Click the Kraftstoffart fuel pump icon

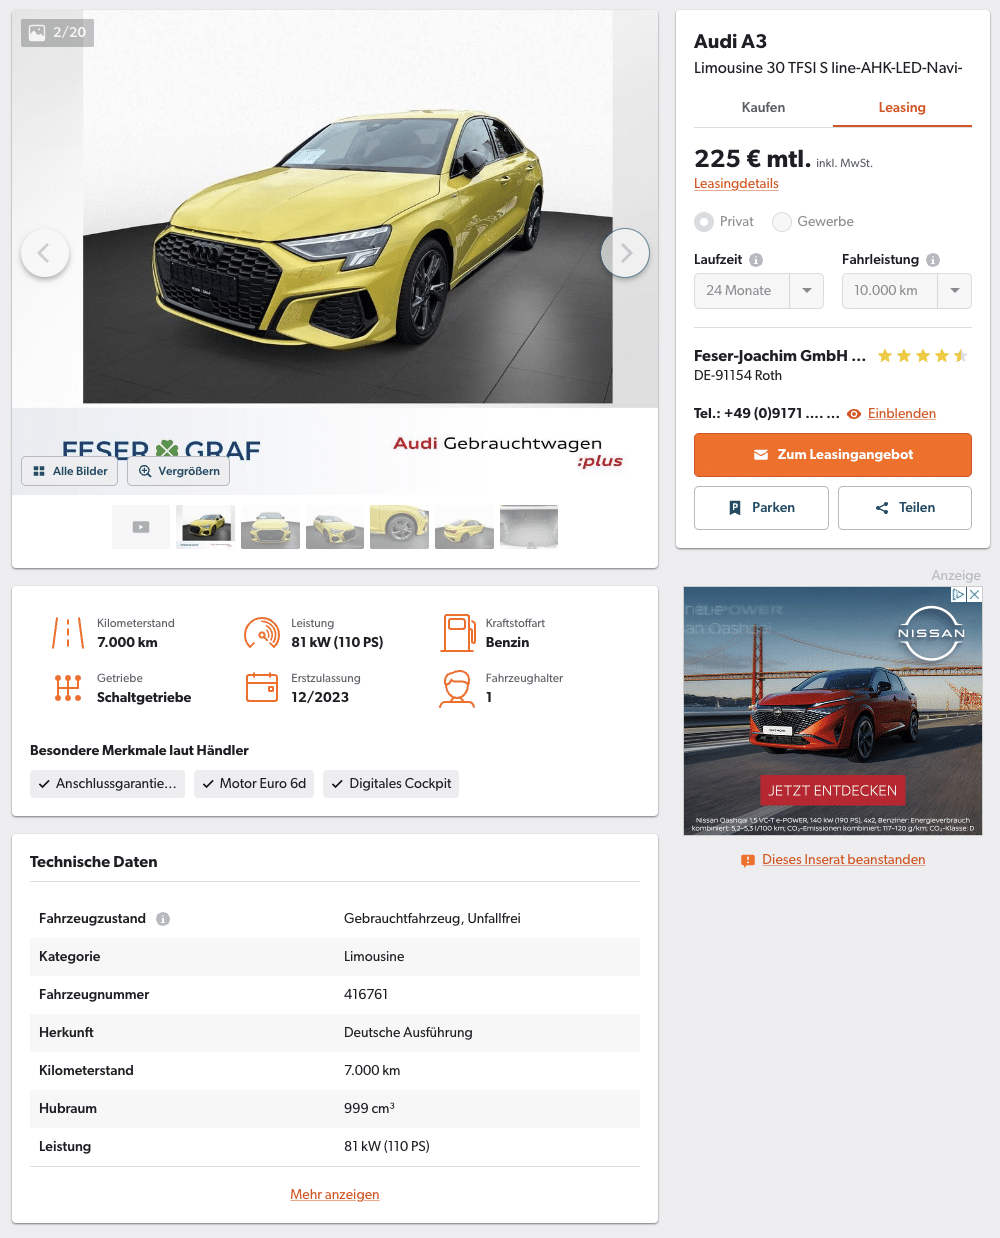[458, 633]
